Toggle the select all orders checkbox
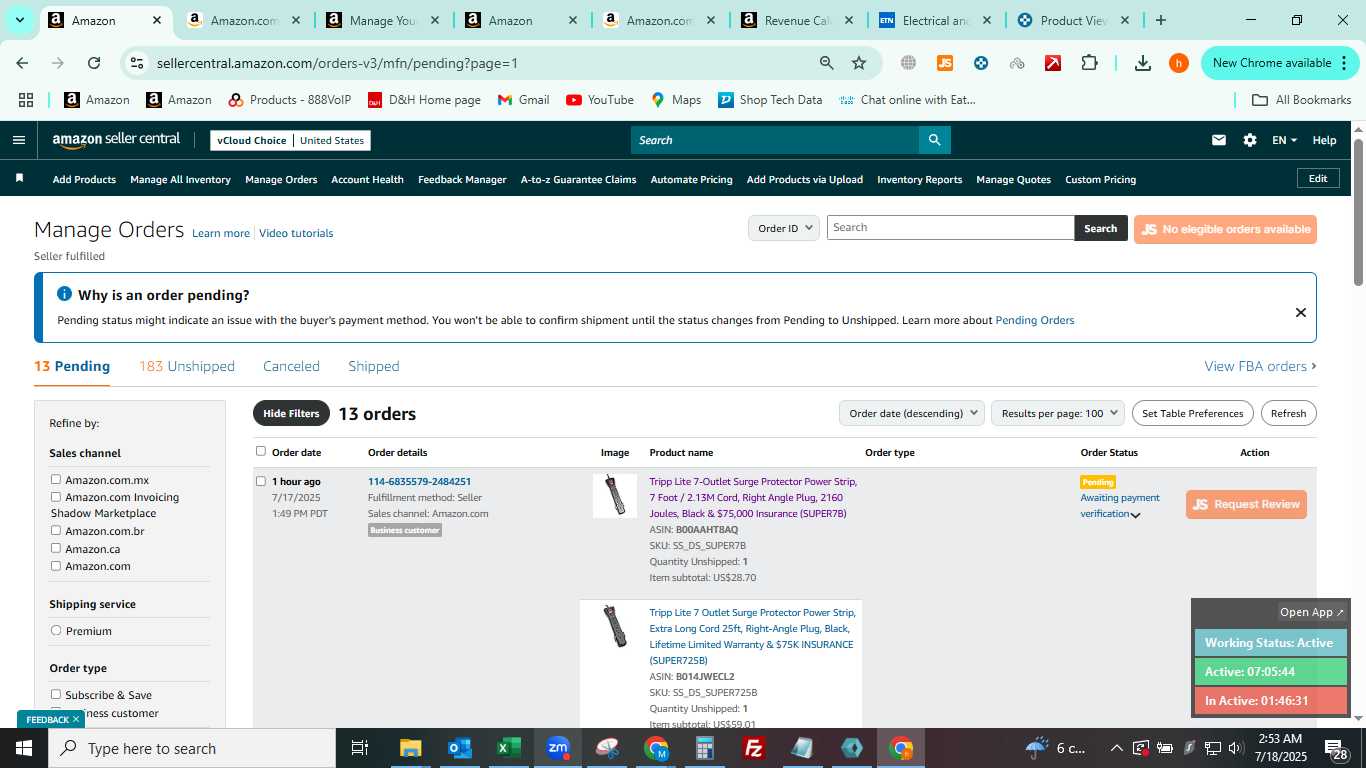1366x768 pixels. [x=261, y=451]
